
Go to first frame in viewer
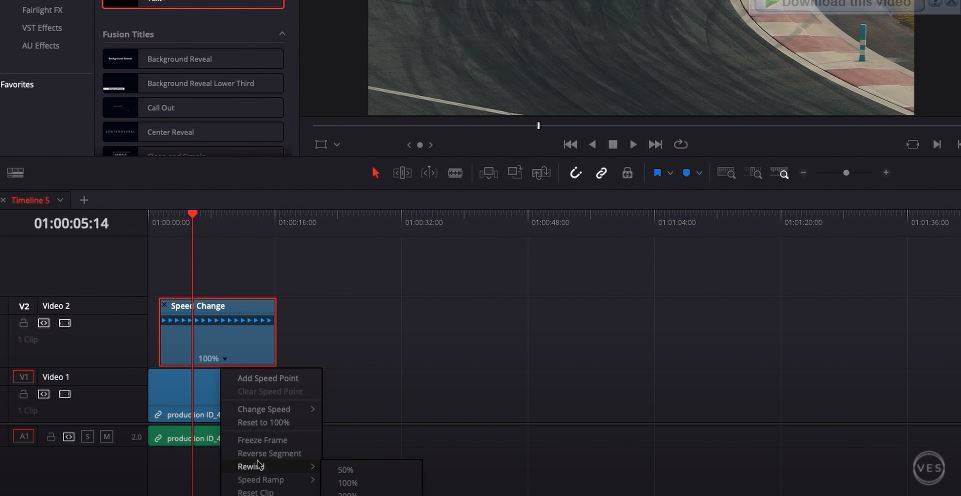coord(570,145)
